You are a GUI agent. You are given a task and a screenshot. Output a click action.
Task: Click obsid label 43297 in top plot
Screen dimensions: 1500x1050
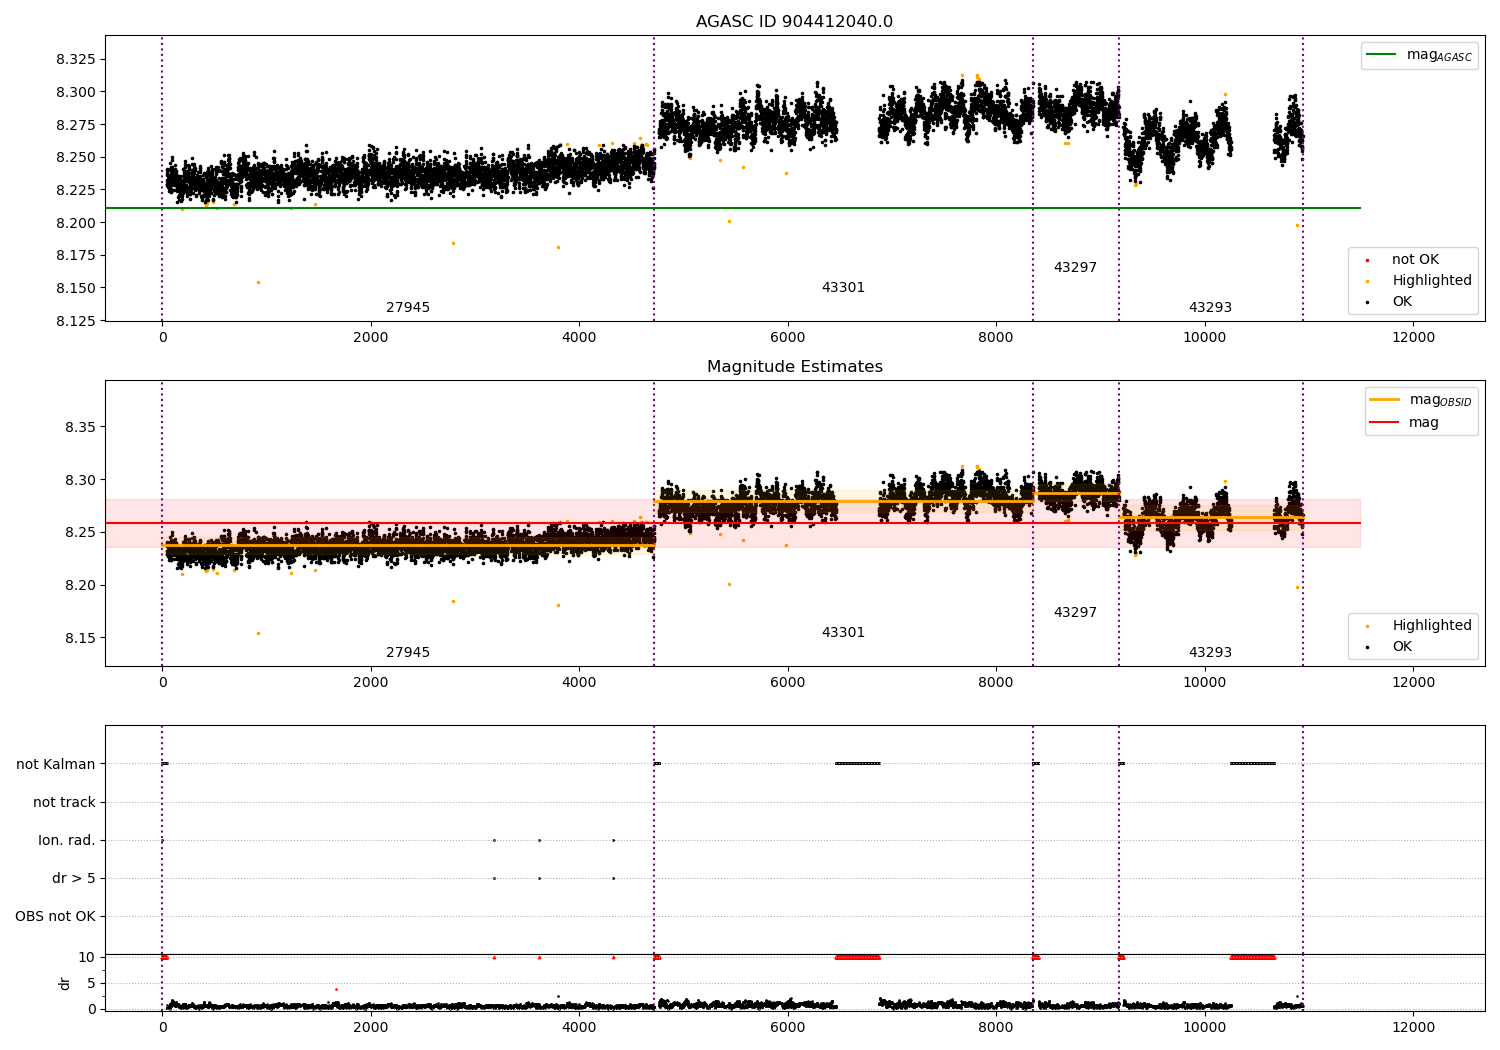pyautogui.click(x=1075, y=268)
